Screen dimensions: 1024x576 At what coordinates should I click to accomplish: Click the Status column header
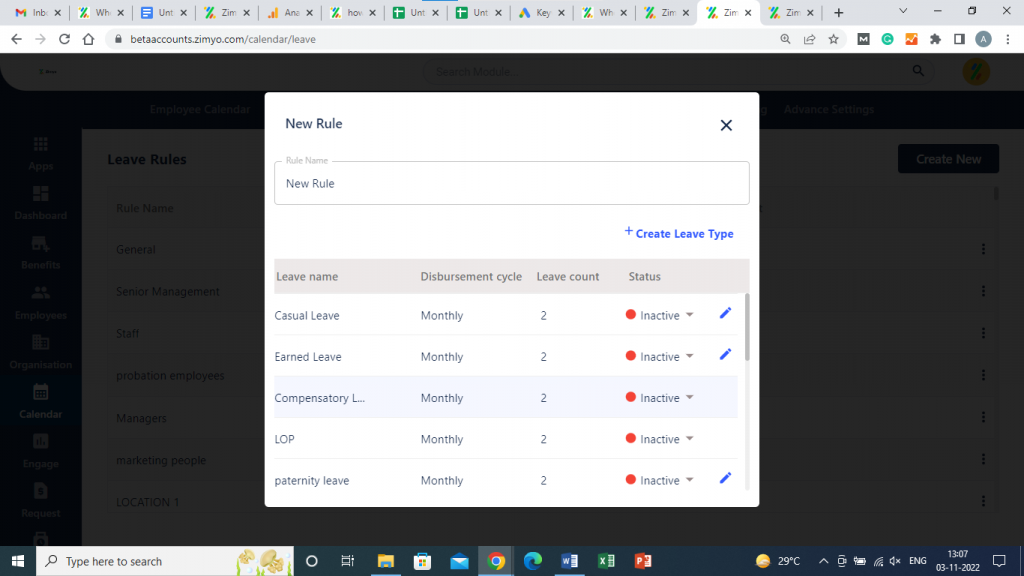click(645, 276)
